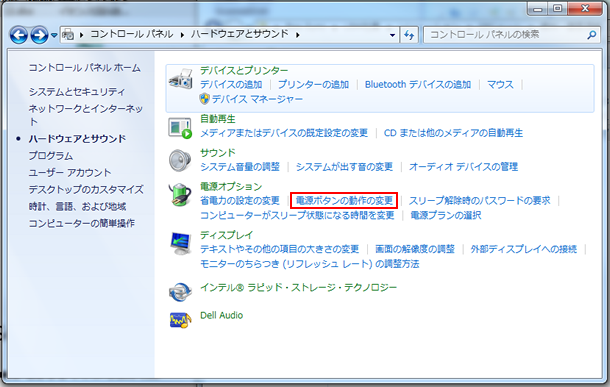610x387 pixels.
Task: Click Intel Rapid Storage Technology icon
Action: 180,292
